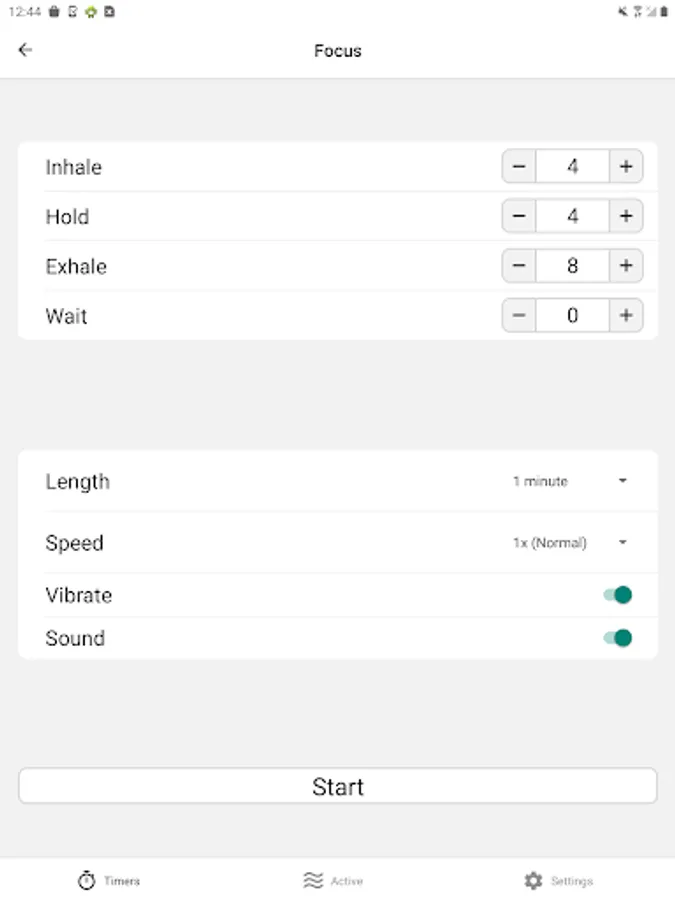Open the Speed dropdown showing 1x Normal

click(x=550, y=542)
